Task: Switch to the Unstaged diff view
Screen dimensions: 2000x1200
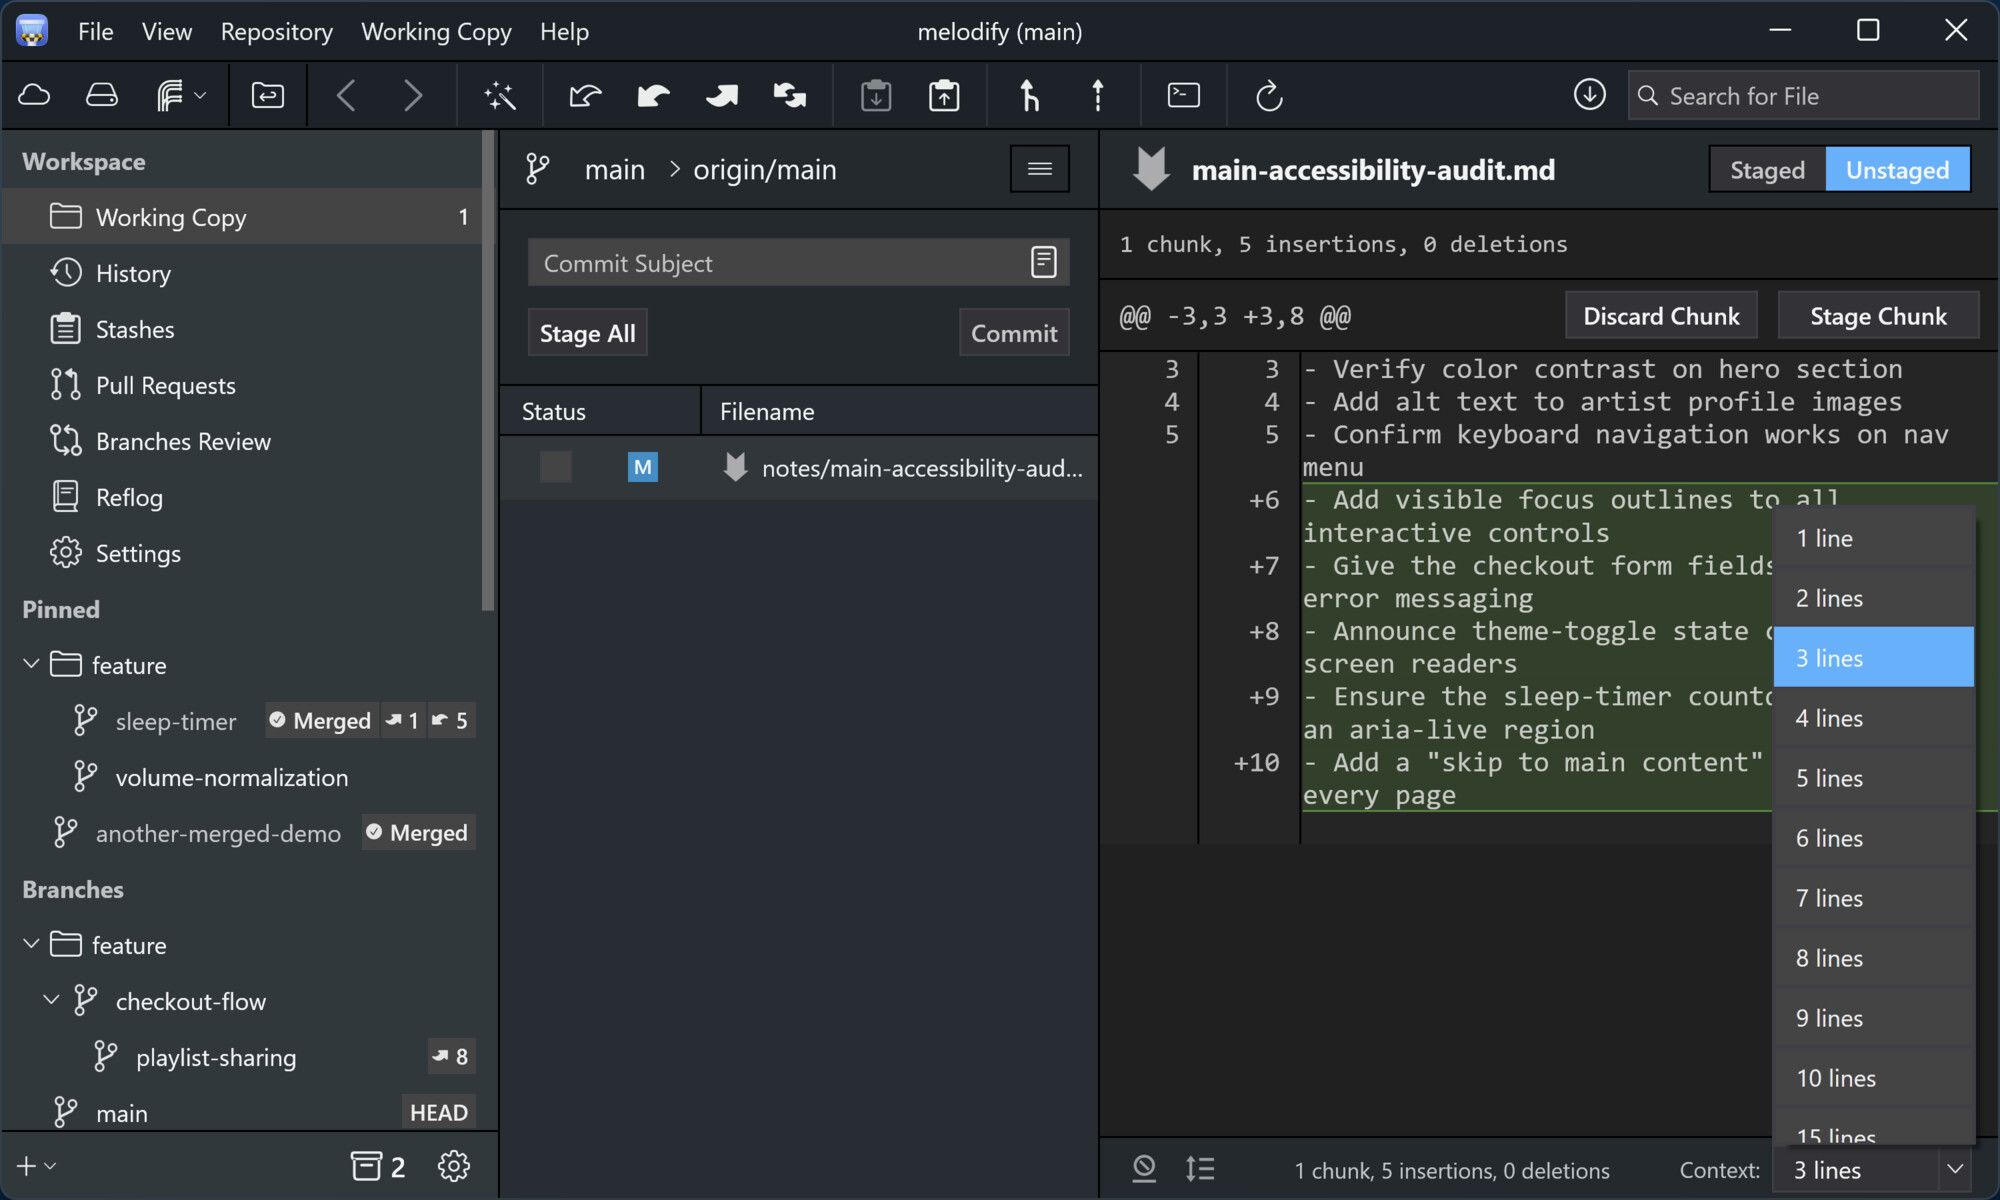Action: (x=1897, y=170)
